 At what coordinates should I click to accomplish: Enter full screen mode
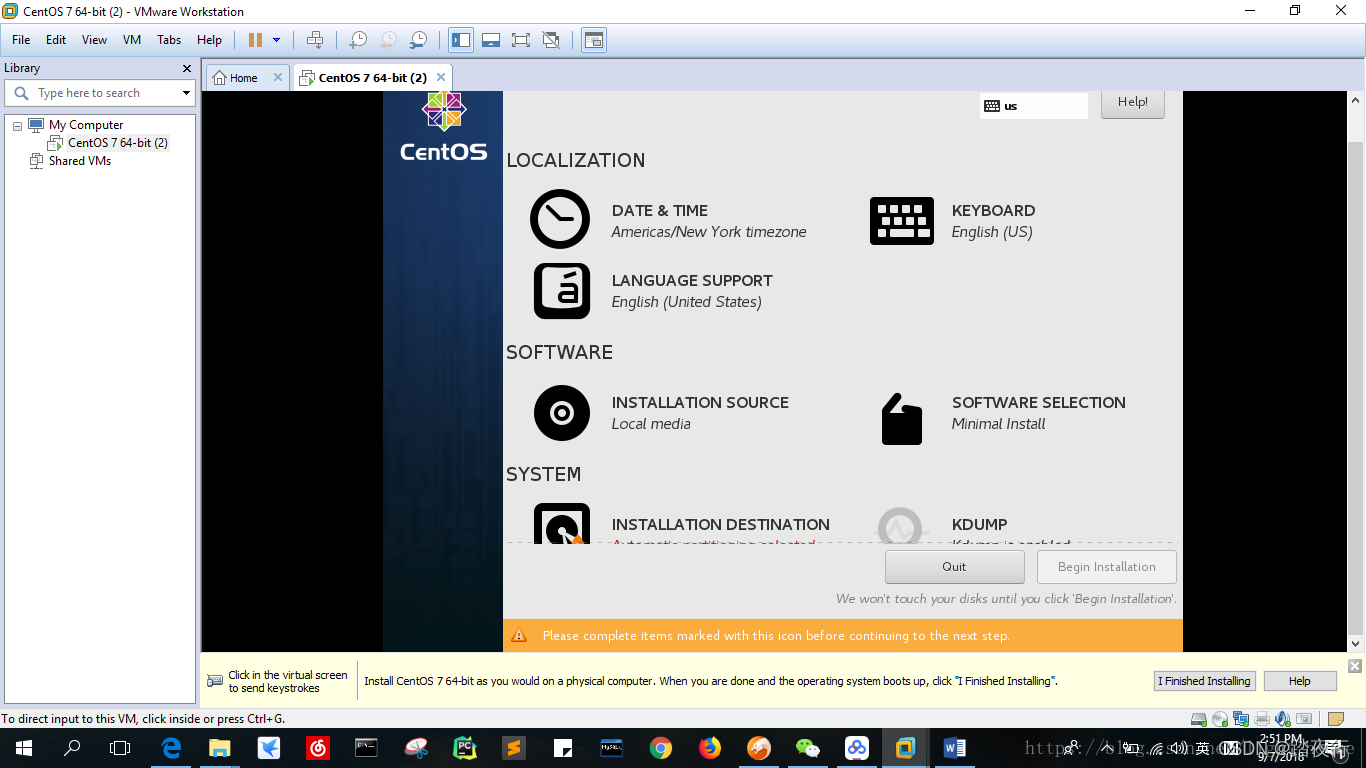(x=521, y=40)
